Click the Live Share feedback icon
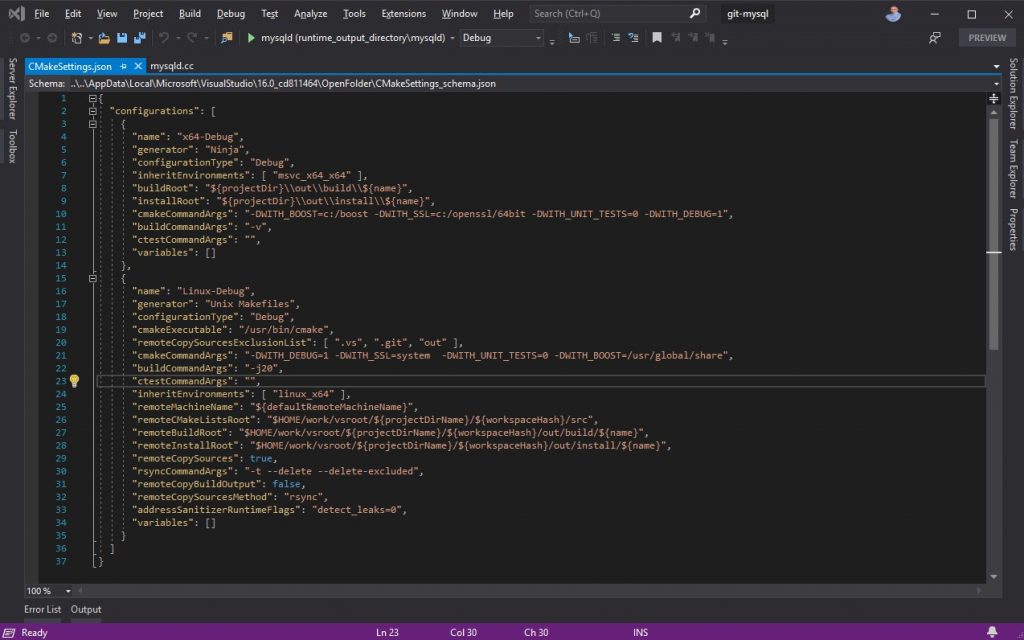 935,38
